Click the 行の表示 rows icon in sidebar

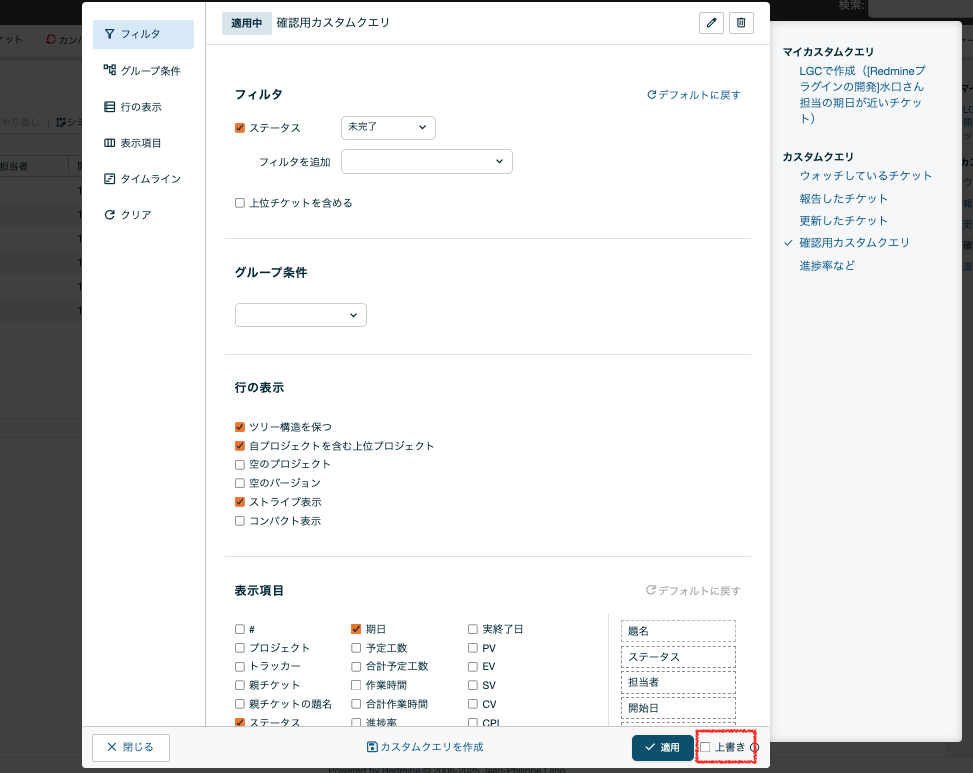pyautogui.click(x=110, y=106)
